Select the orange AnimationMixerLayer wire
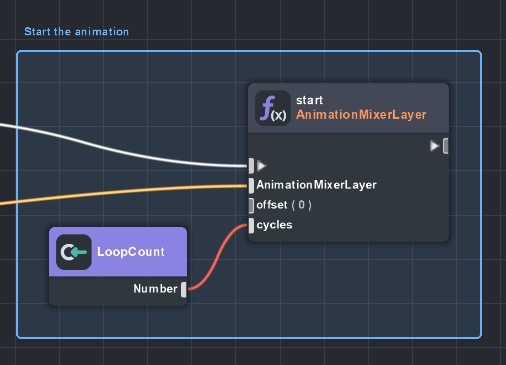The image size is (506, 365). (123, 192)
